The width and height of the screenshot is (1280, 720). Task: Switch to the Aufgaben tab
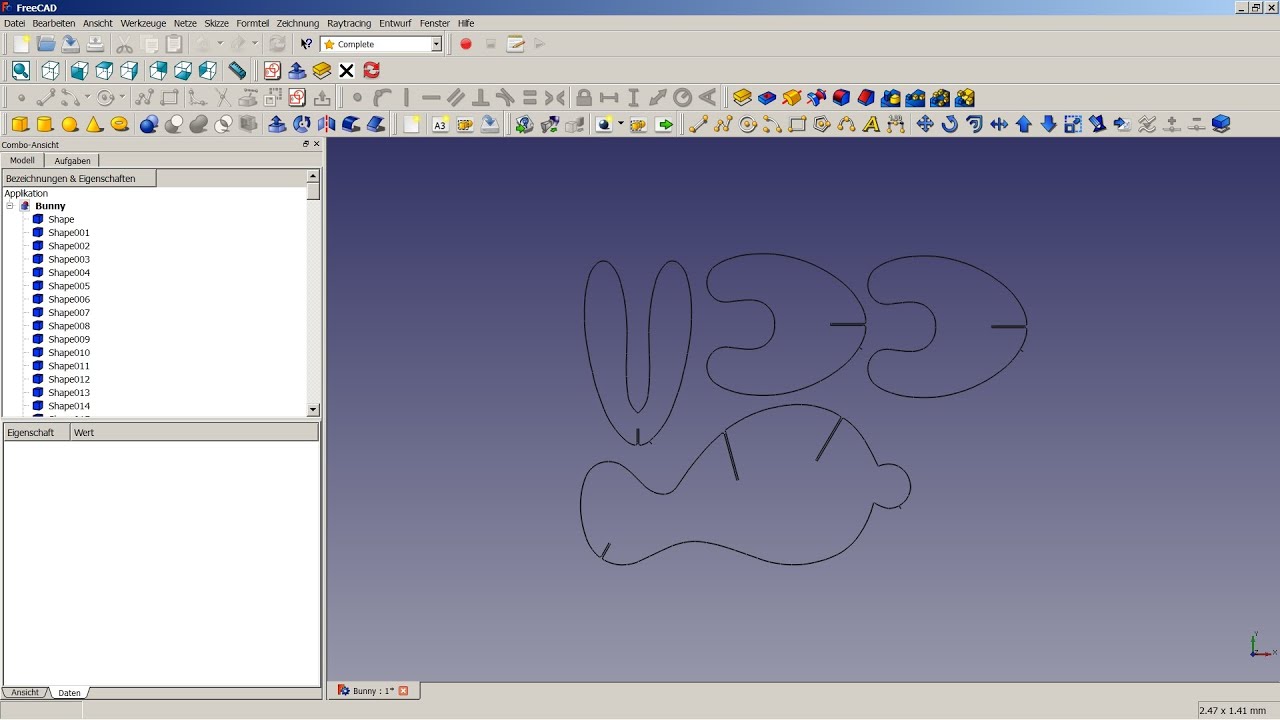pos(72,160)
